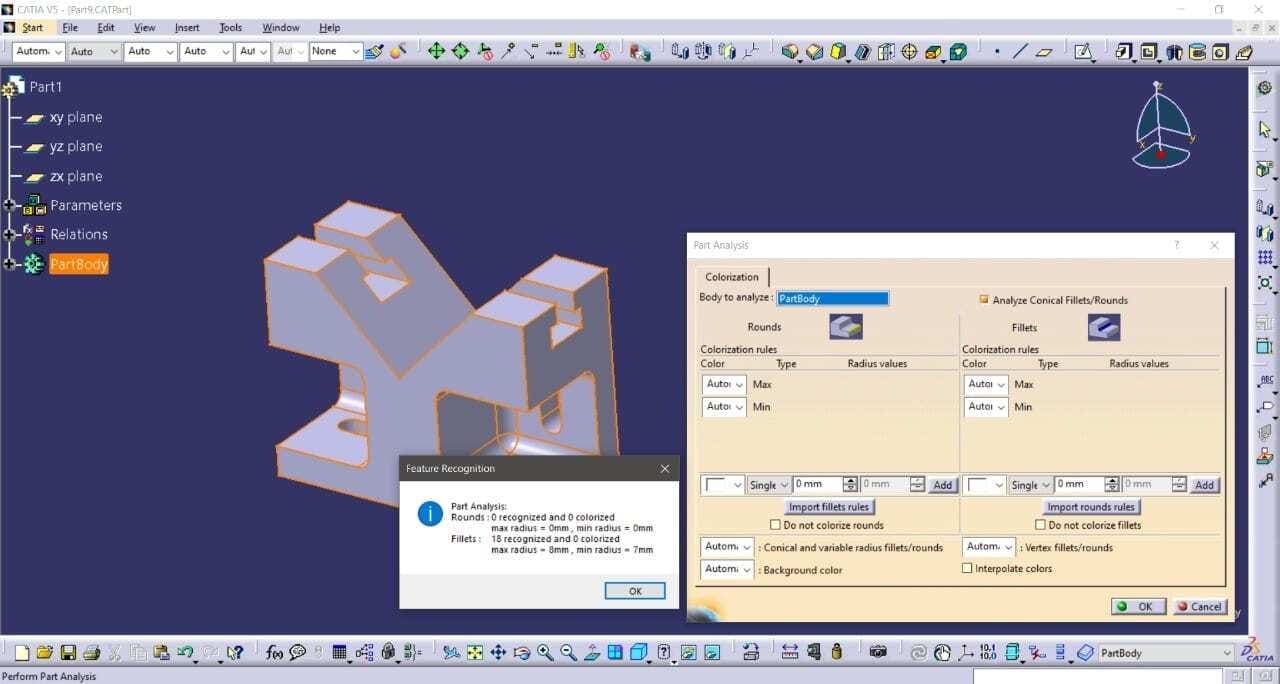Select zx plane in the tree
The width and height of the screenshot is (1280, 684).
[76, 176]
